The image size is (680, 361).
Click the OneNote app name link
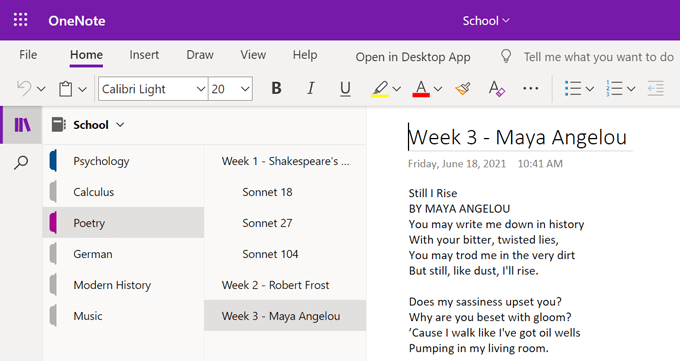(x=77, y=20)
